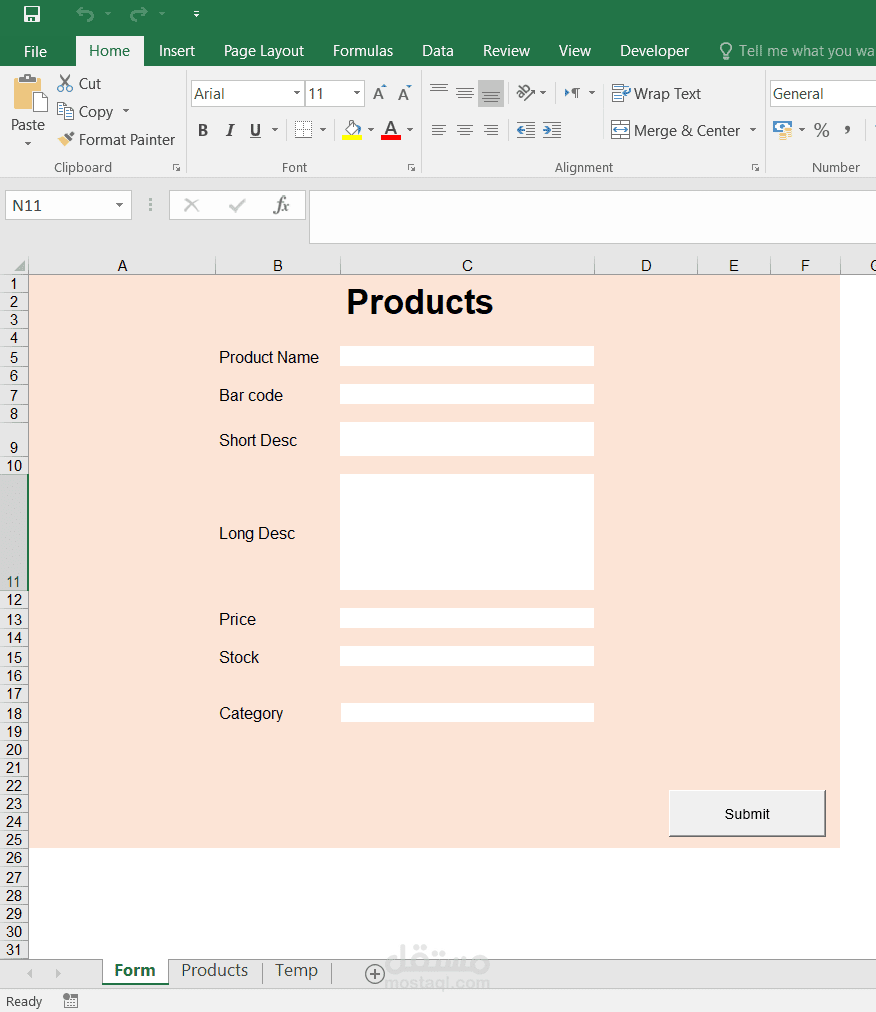This screenshot has width=876, height=1012.
Task: Toggle Bold formatting
Action: (x=203, y=130)
